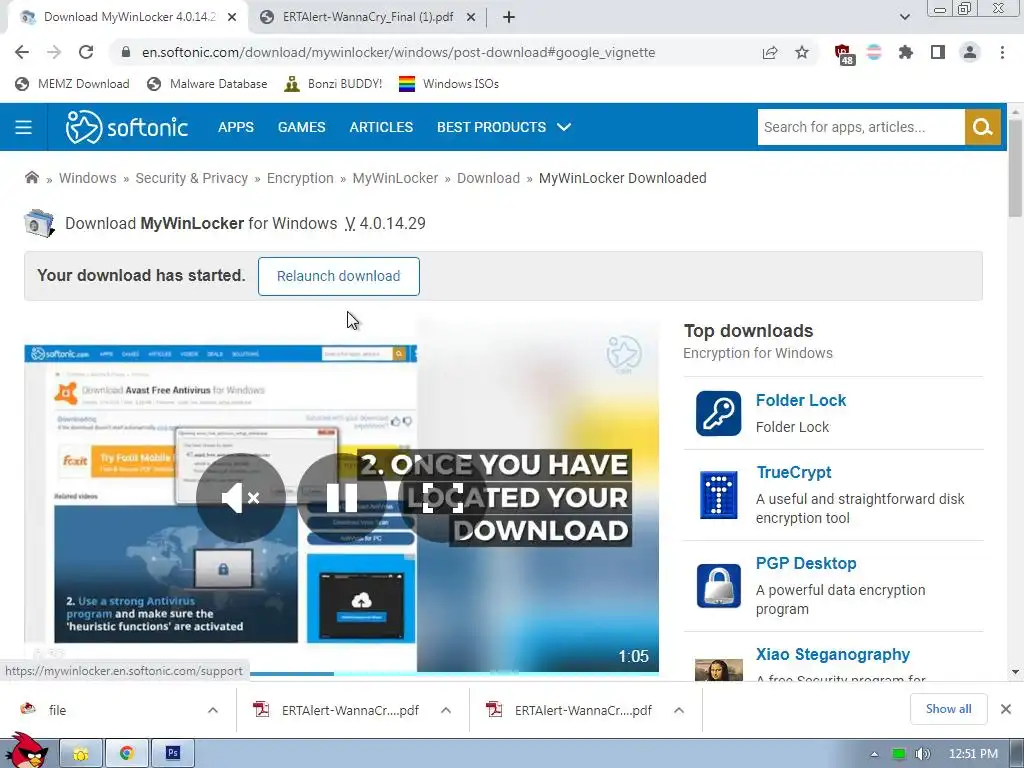The image size is (1024, 768).
Task: Open the Chrome profile avatar
Action: click(970, 52)
